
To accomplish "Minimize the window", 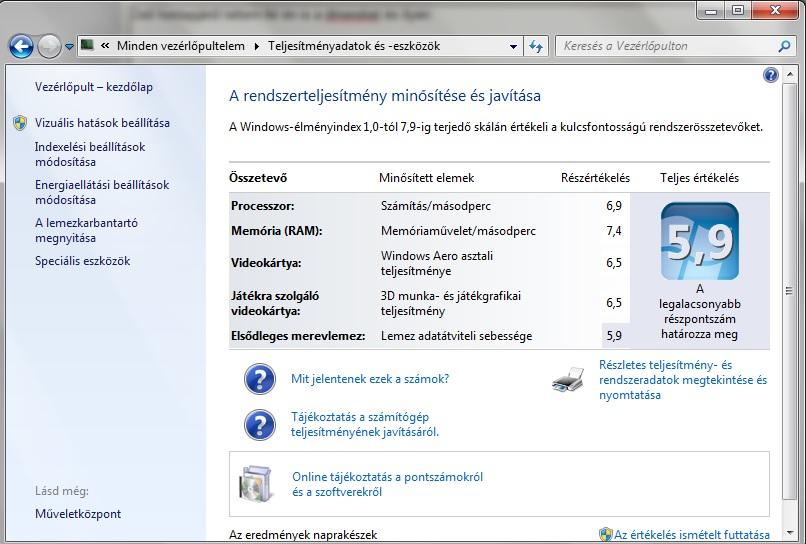I will 711,10.
